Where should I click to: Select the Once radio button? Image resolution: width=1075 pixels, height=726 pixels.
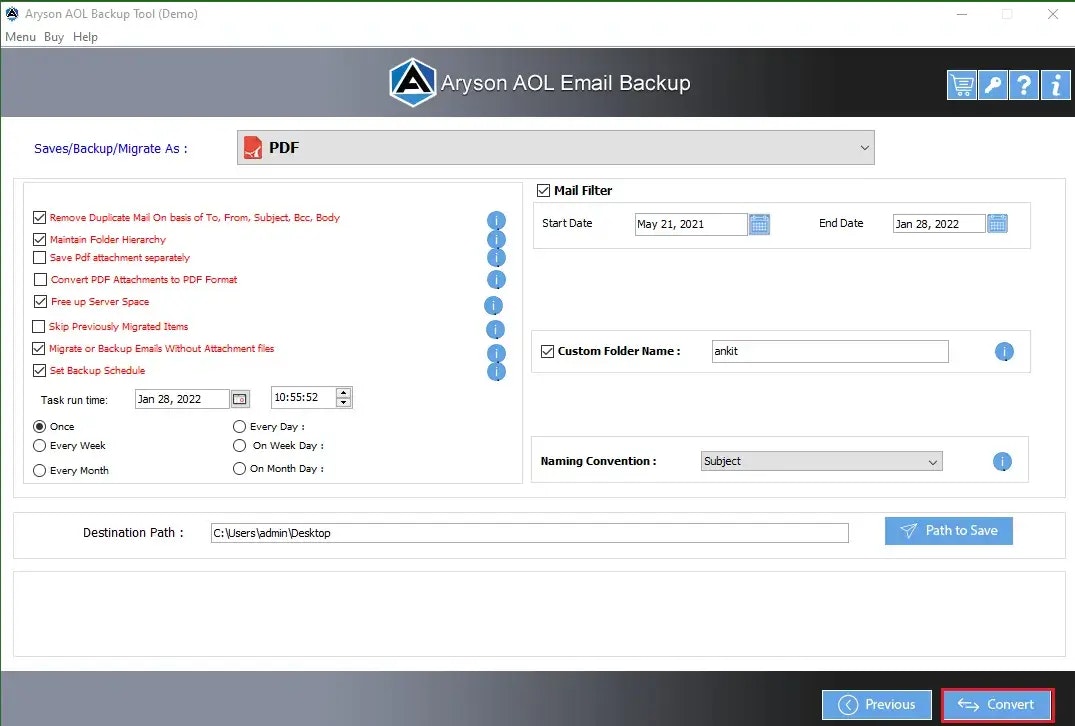pyautogui.click(x=40, y=426)
